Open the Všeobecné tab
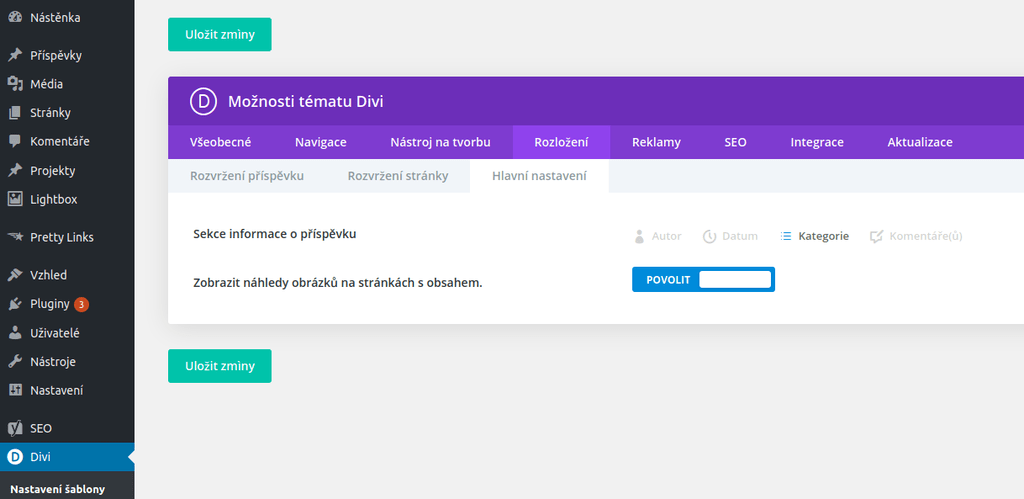The width and height of the screenshot is (1024, 499). click(x=220, y=142)
